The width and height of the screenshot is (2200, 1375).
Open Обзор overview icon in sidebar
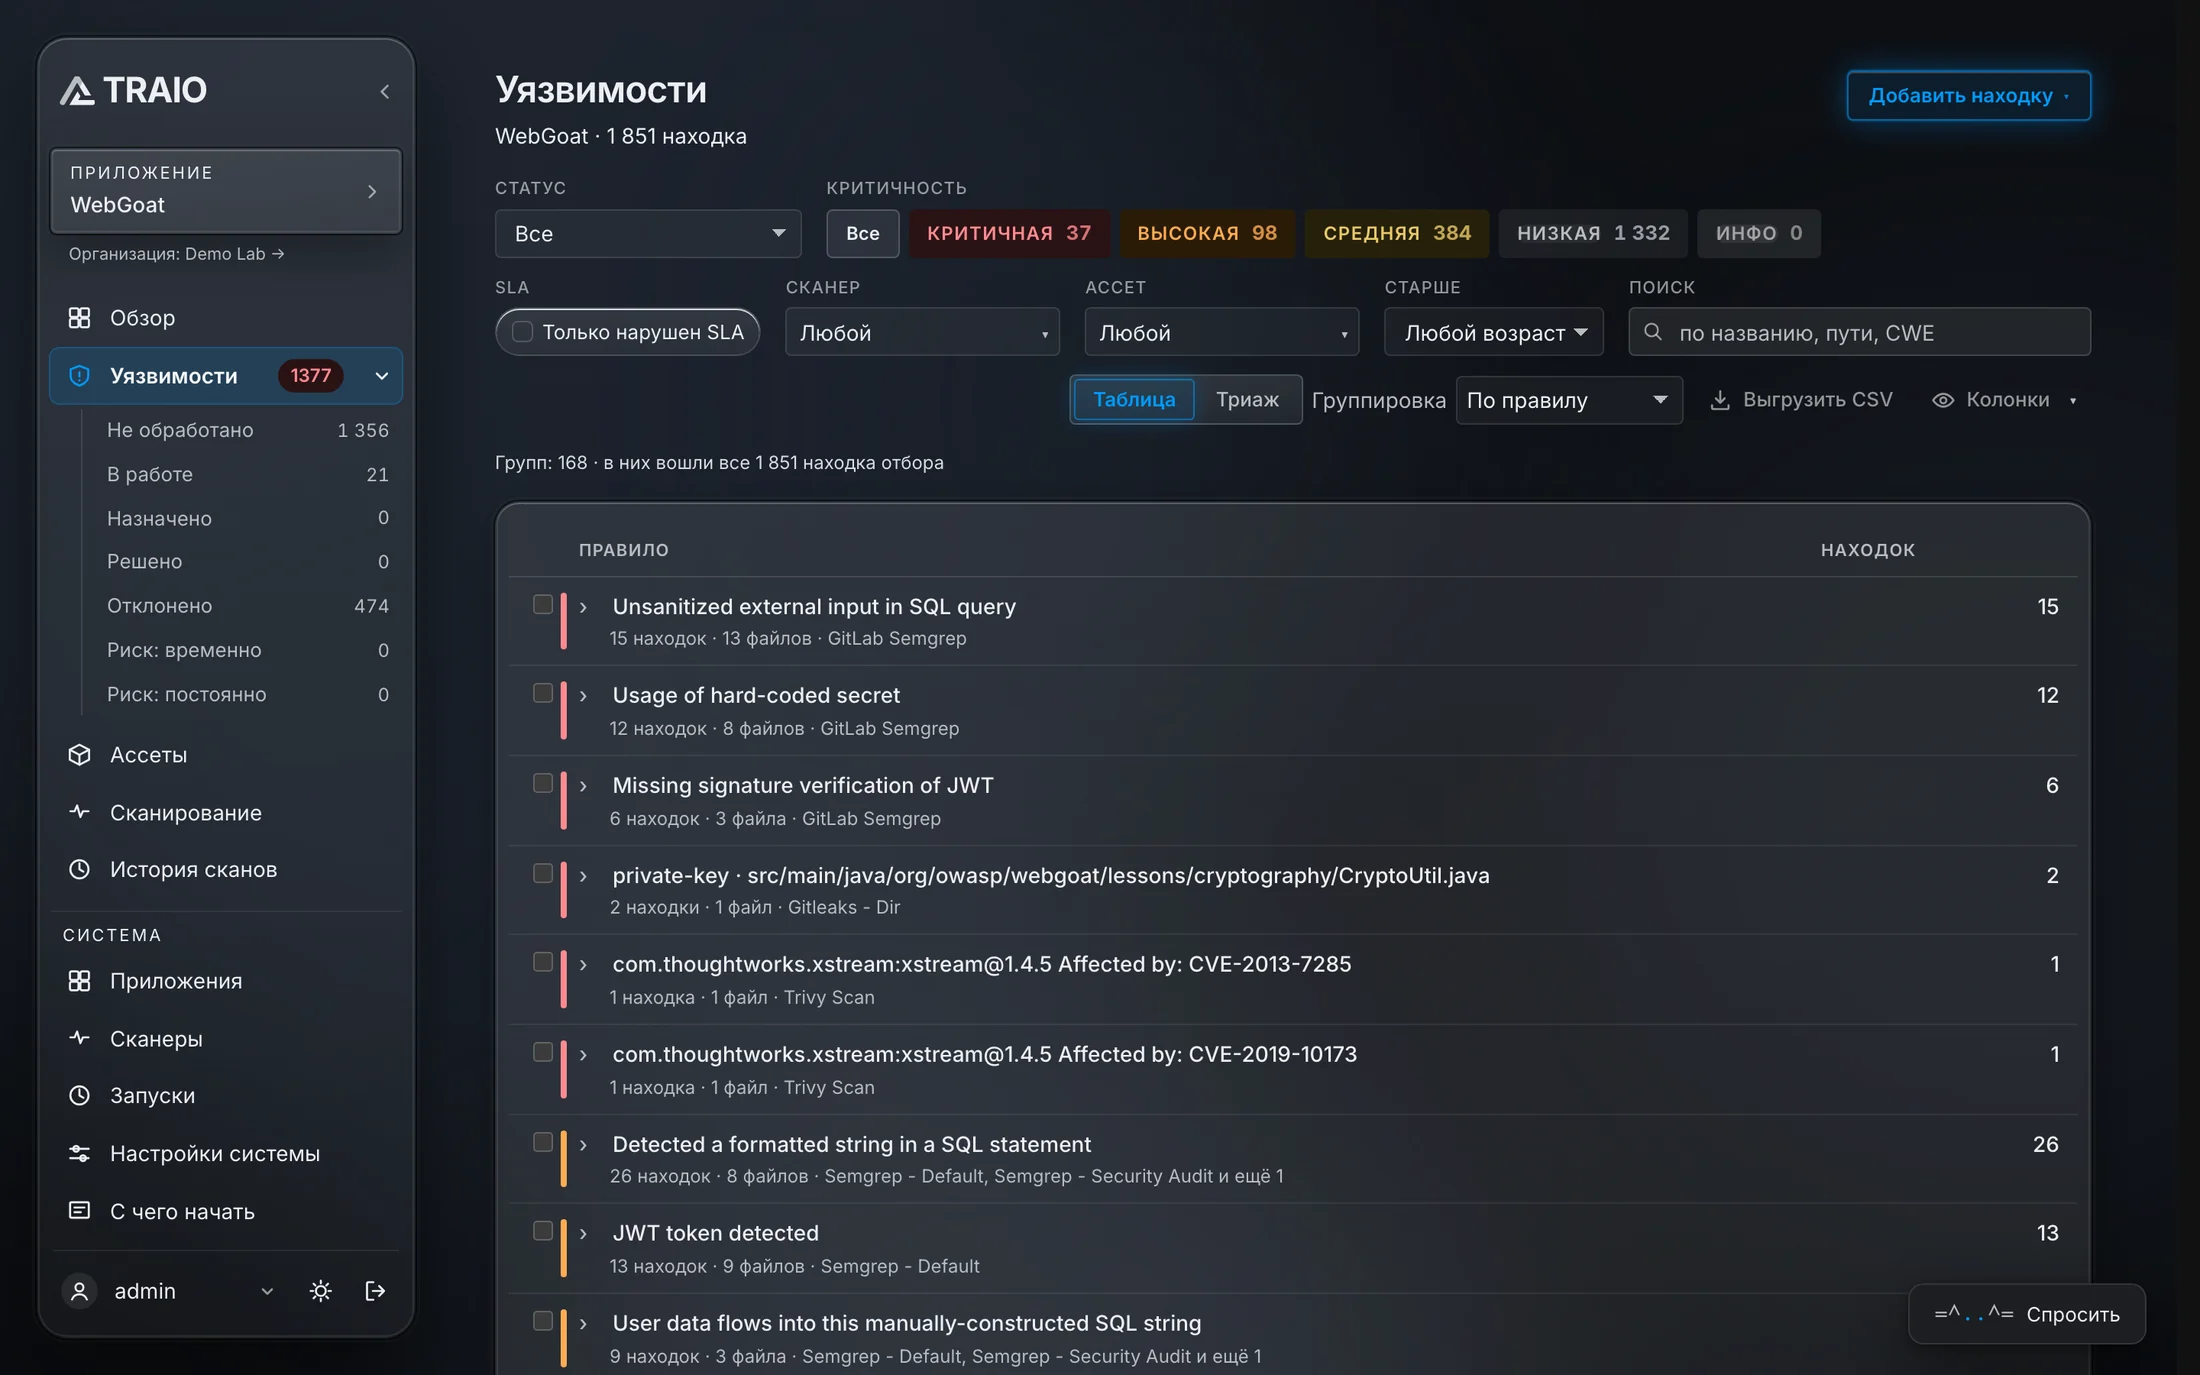tap(79, 318)
